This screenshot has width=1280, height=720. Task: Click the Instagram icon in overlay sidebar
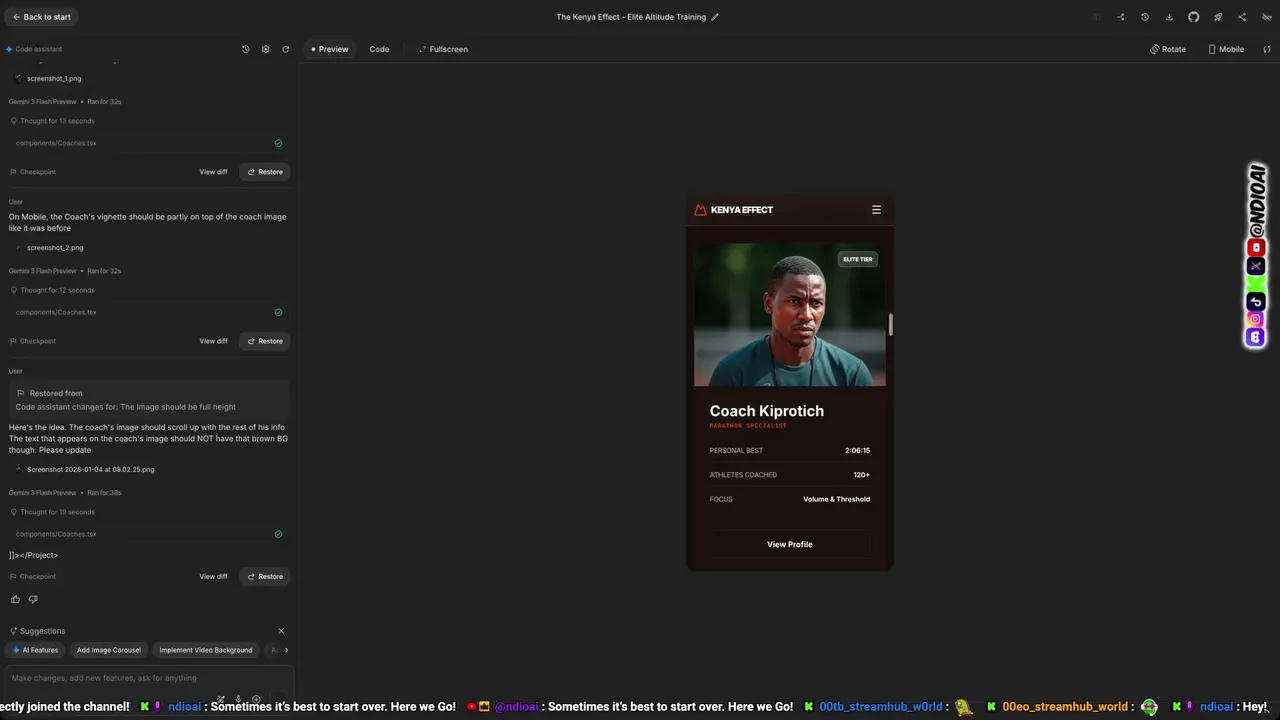[x=1256, y=319]
